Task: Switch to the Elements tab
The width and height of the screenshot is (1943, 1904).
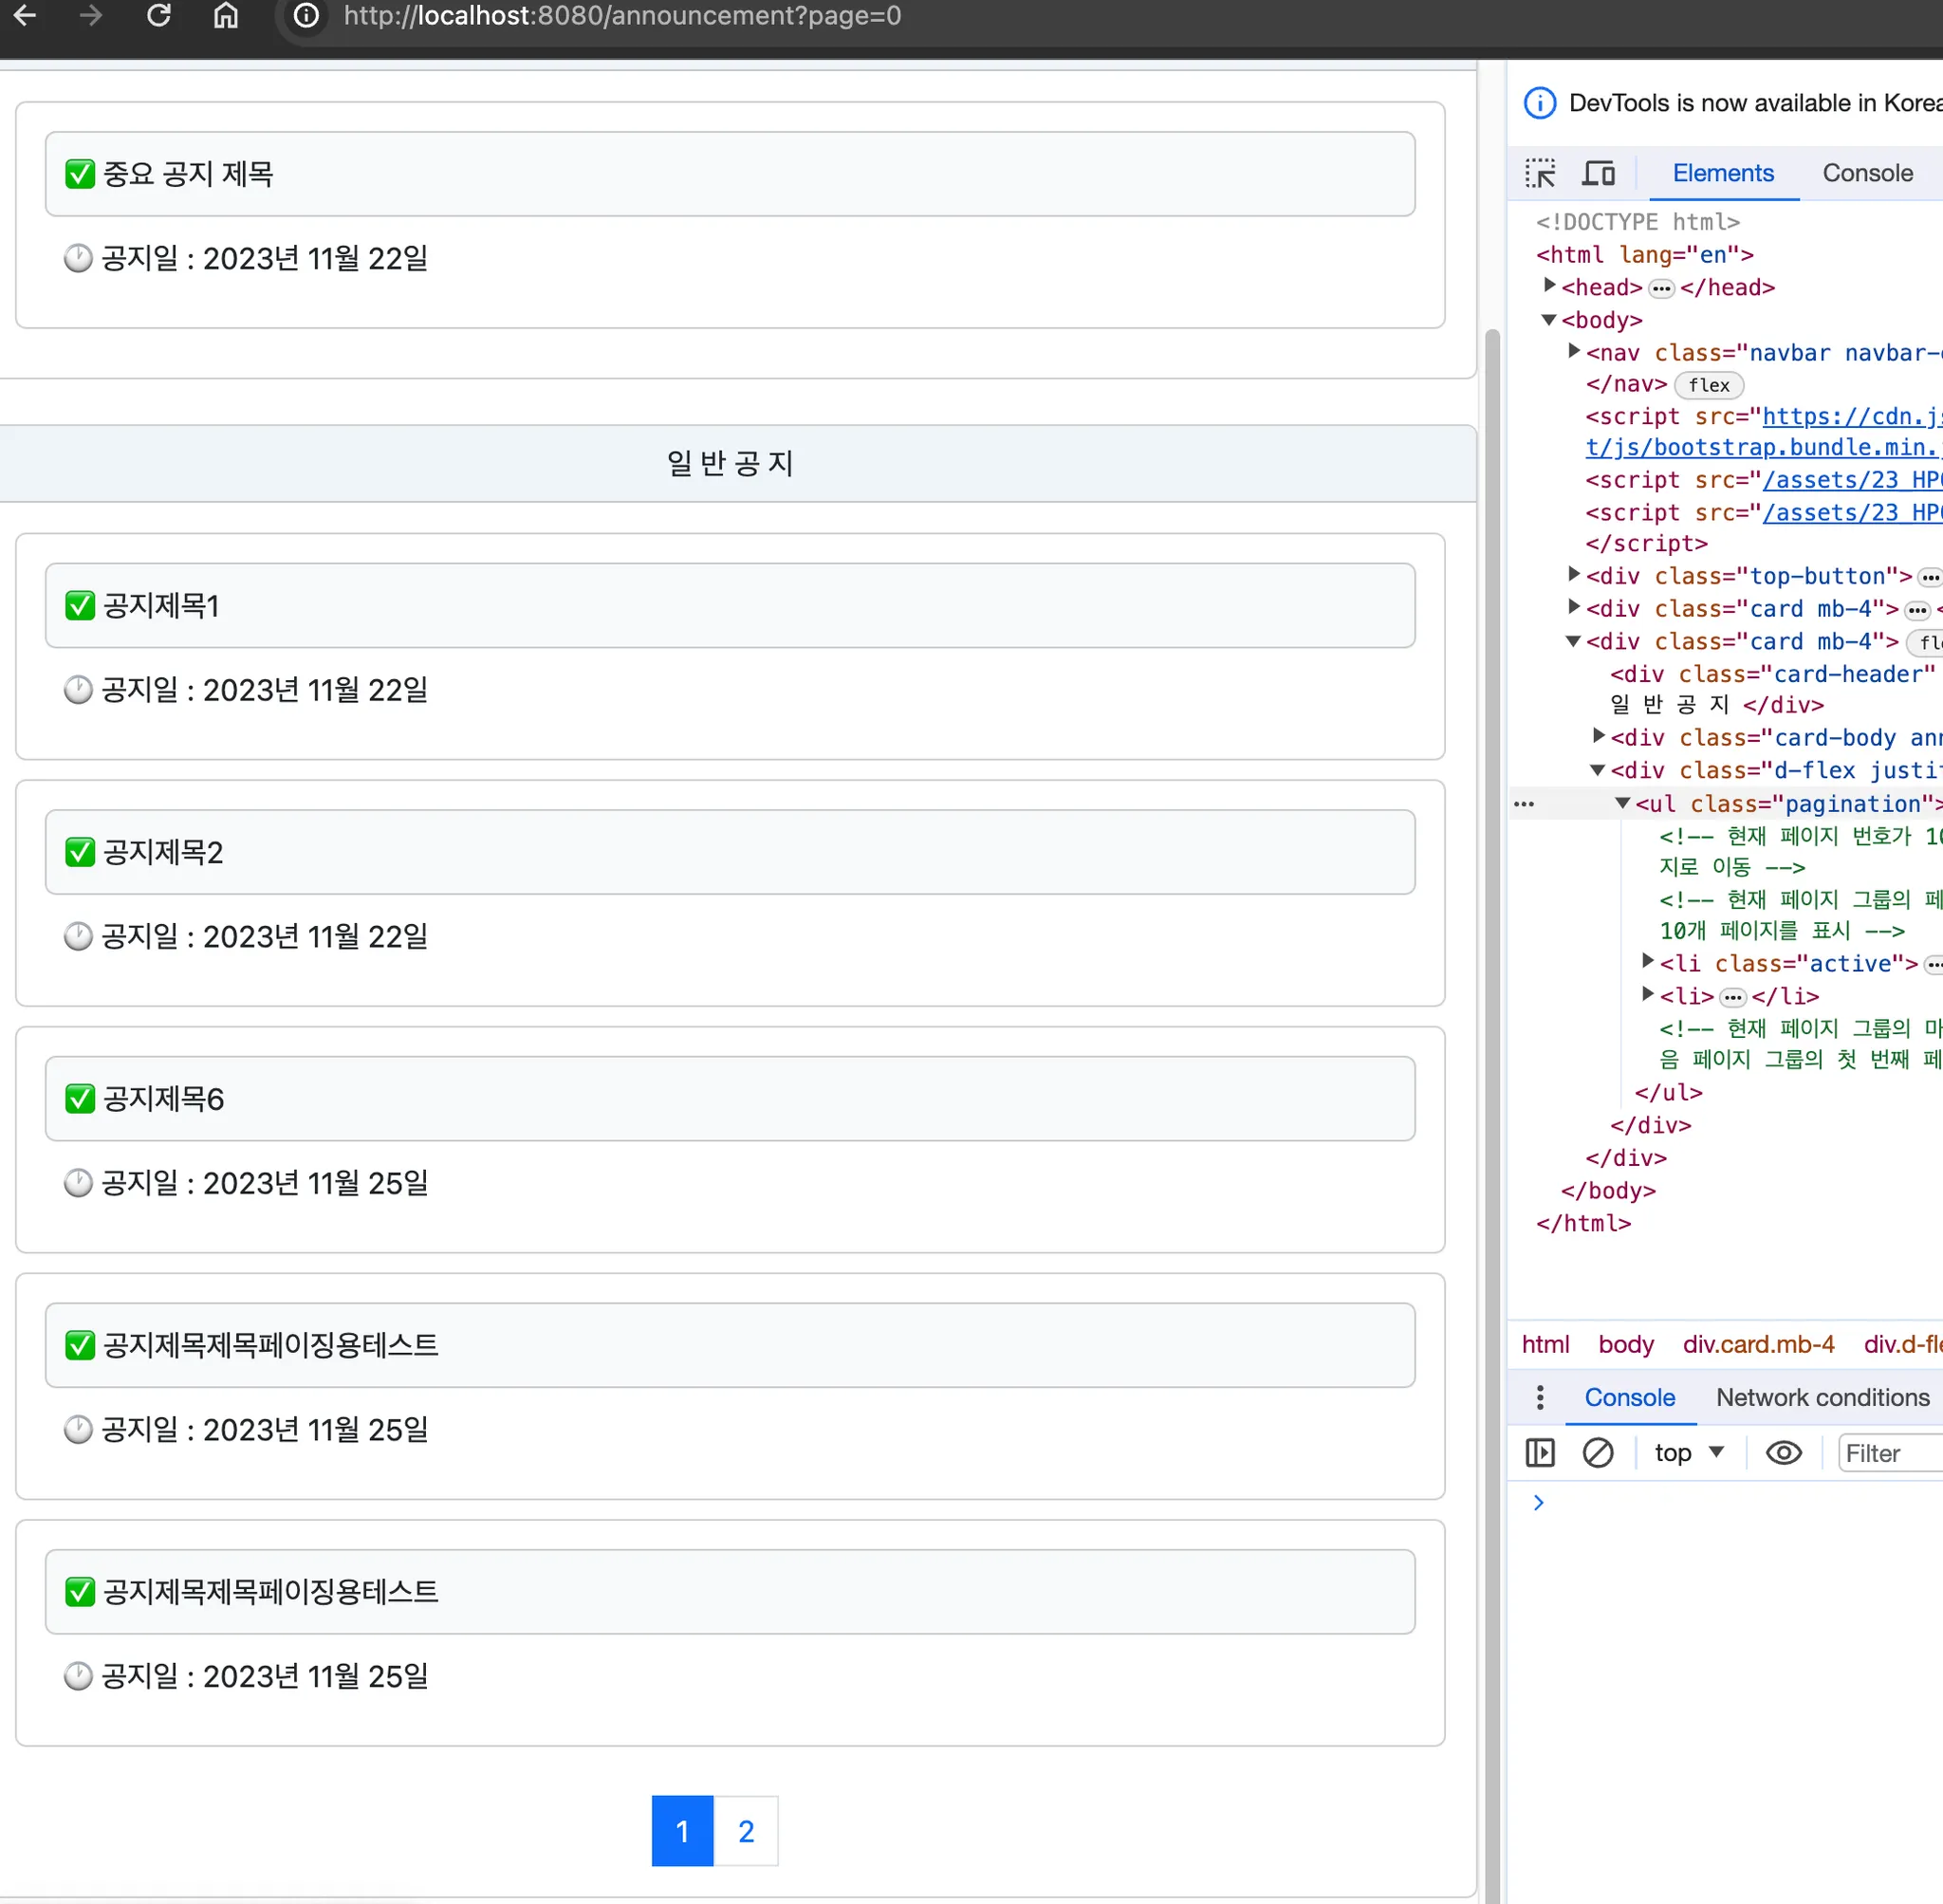Action: coord(1722,173)
